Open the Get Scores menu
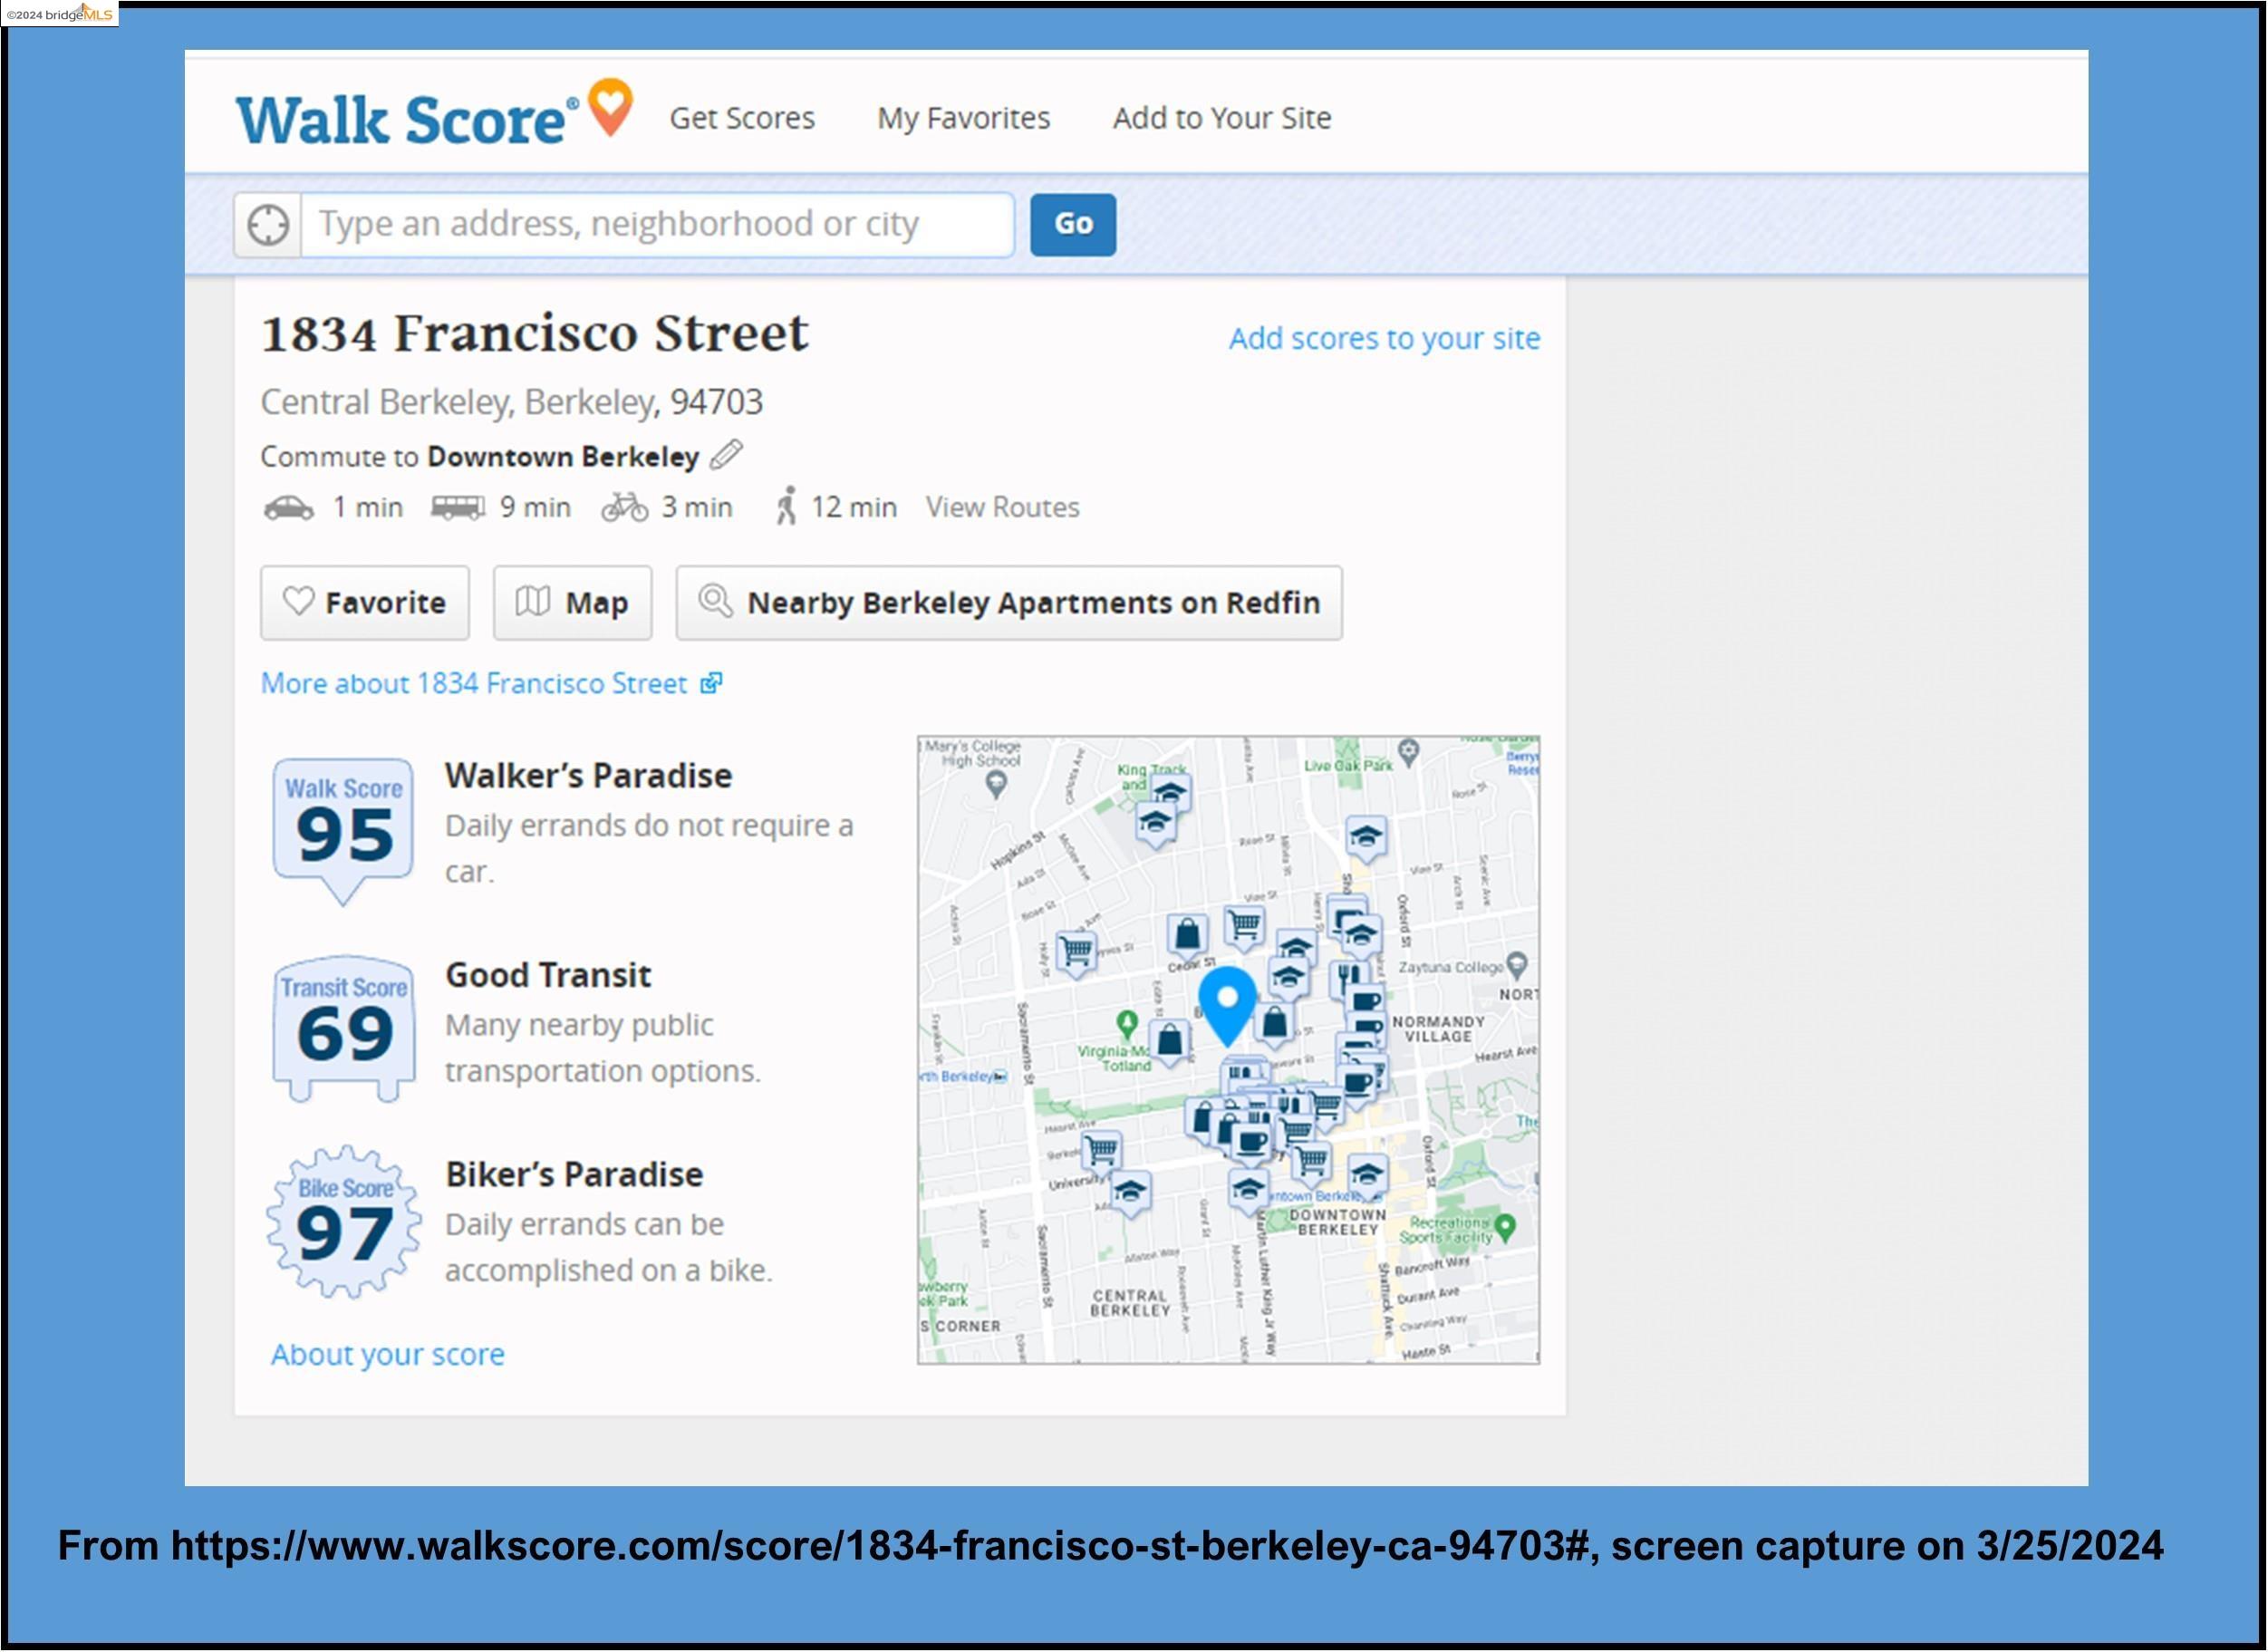2268x1652 pixels. coord(742,118)
